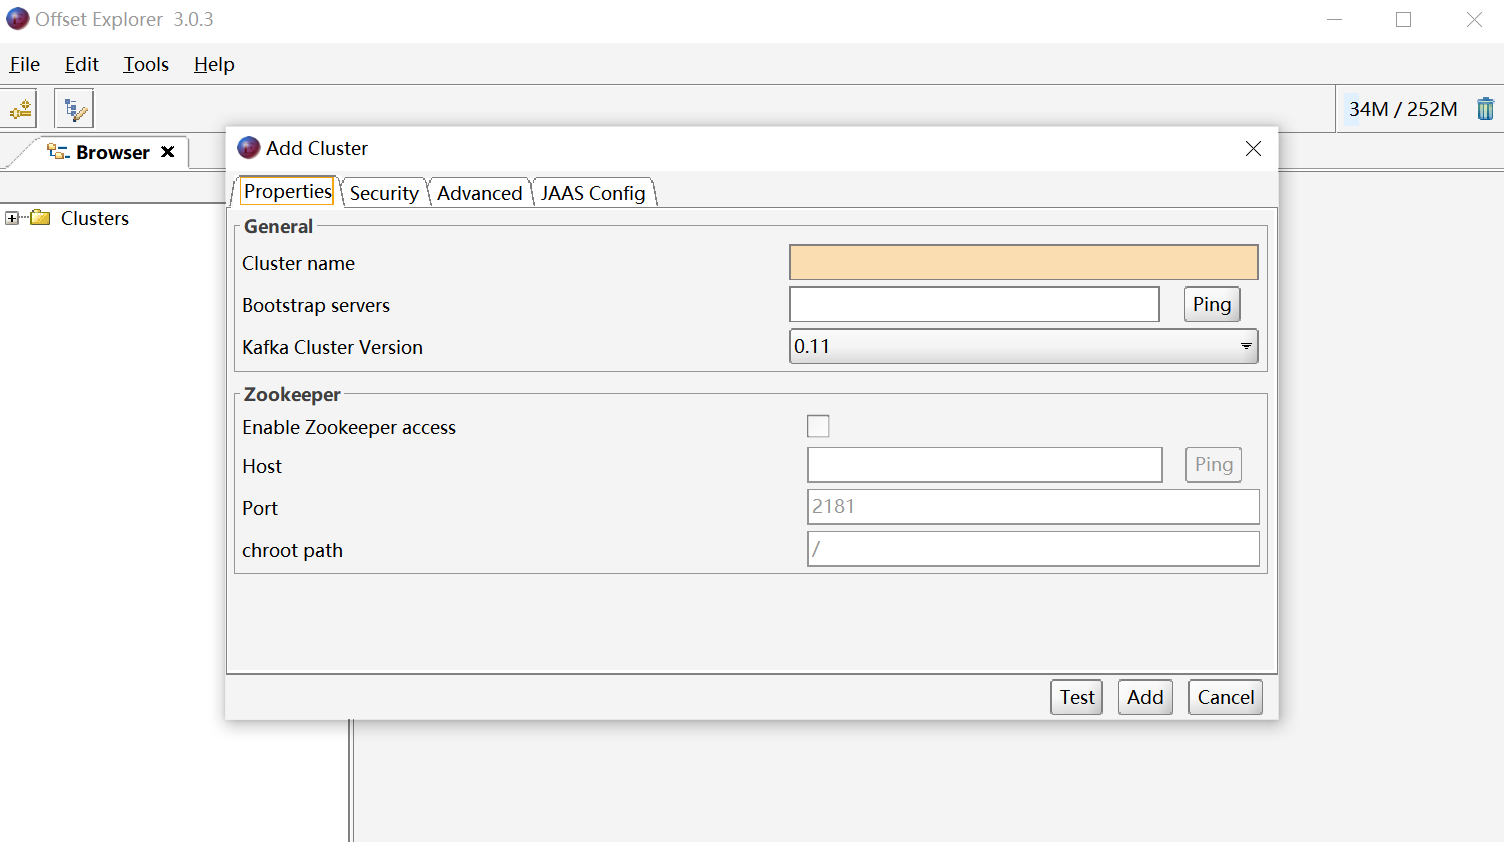Click the Clusters folder icon
This screenshot has height=842, width=1504.
pyautogui.click(x=40, y=217)
